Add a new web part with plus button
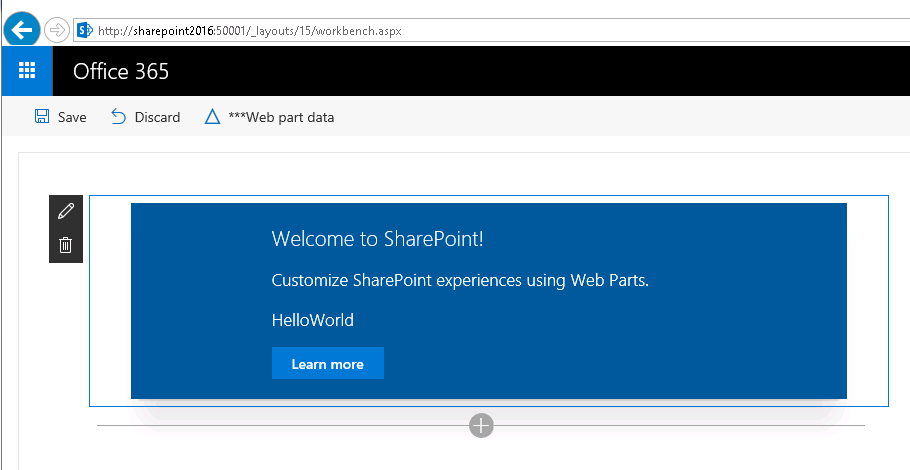This screenshot has height=470, width=910. click(x=481, y=425)
